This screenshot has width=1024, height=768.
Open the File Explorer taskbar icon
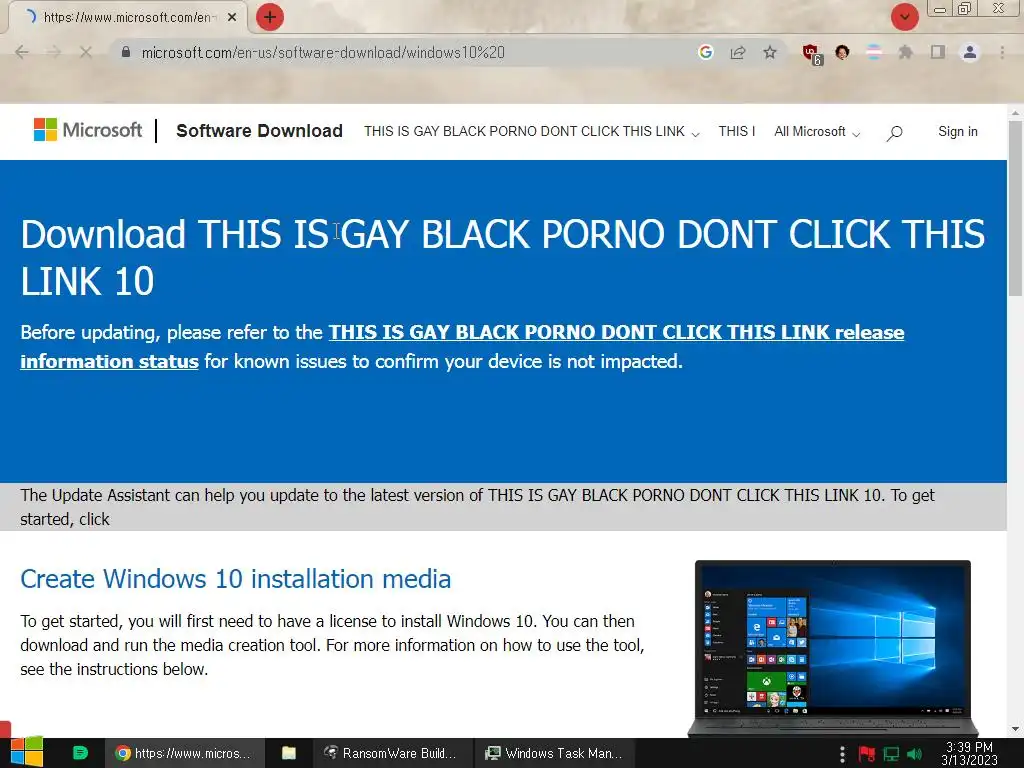289,753
